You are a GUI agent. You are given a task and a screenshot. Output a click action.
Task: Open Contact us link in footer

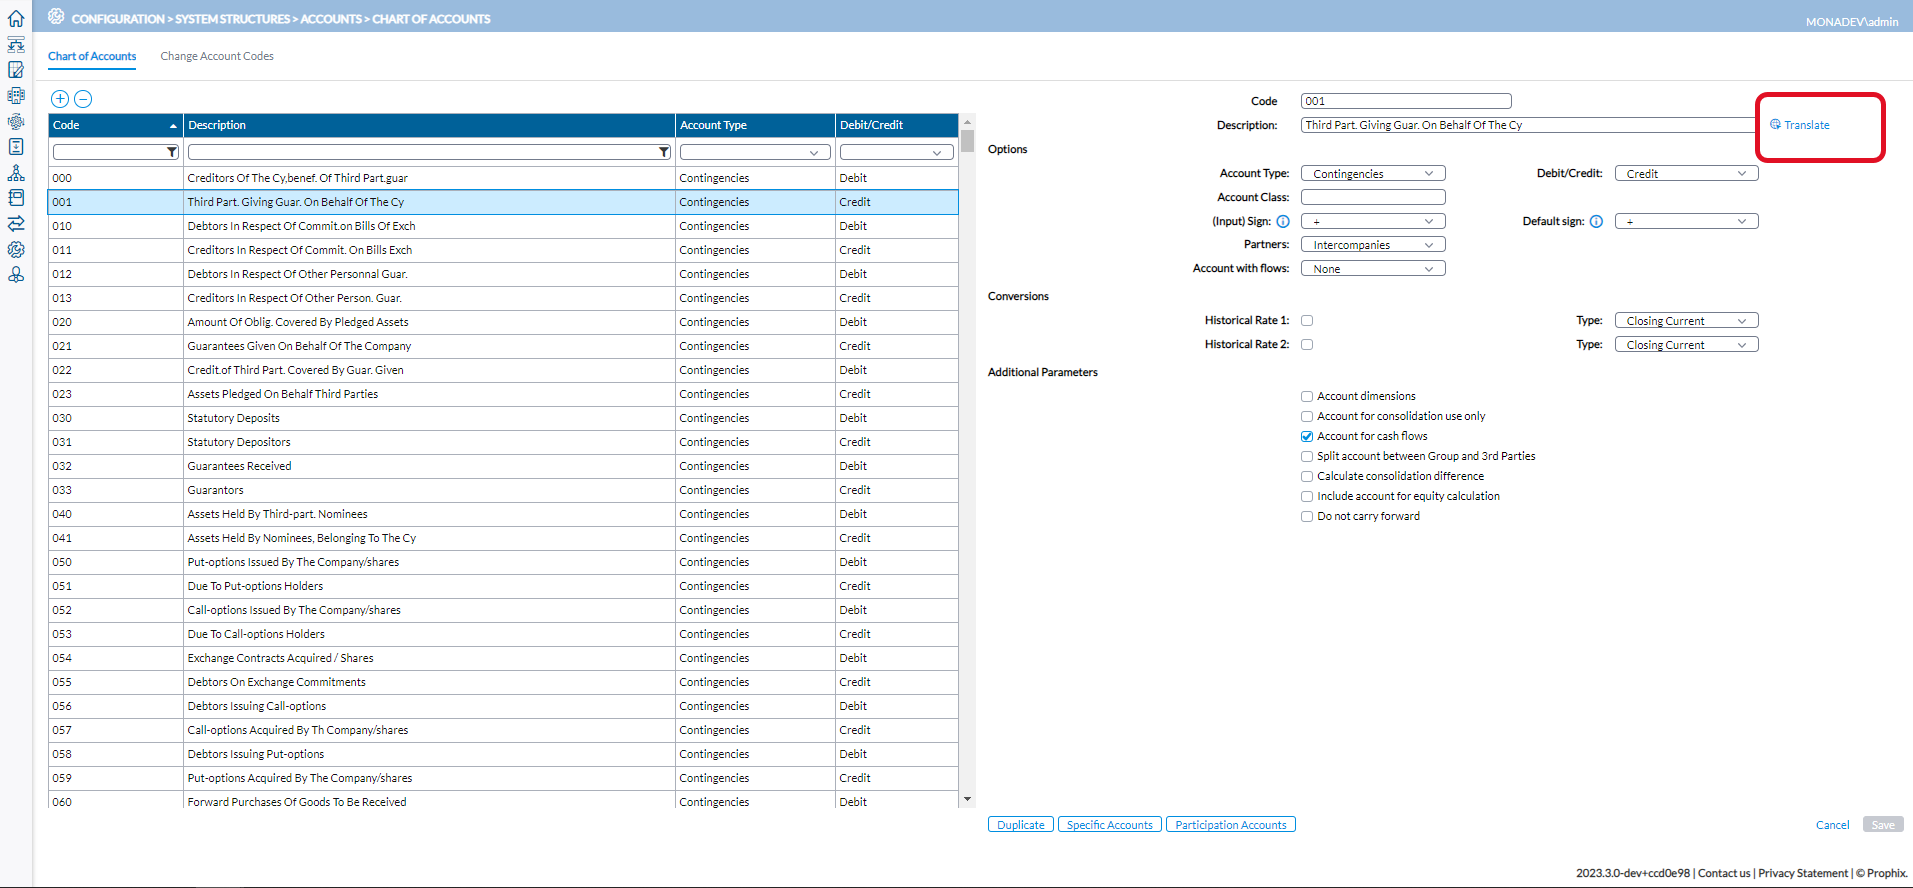tap(1724, 873)
